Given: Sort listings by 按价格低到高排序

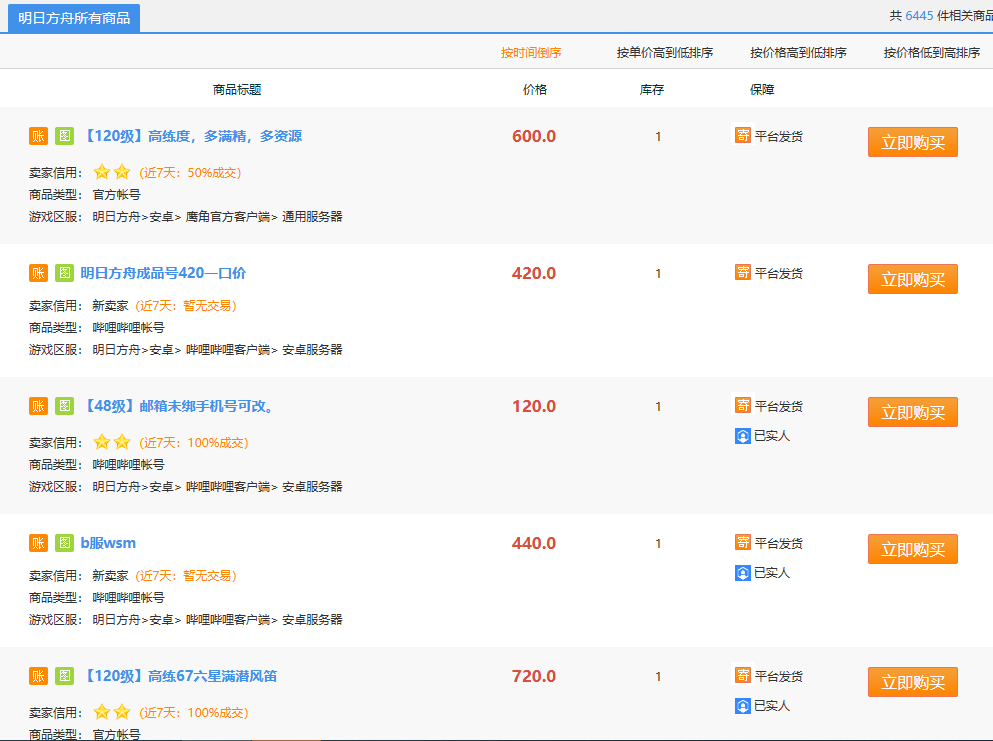Looking at the screenshot, I should point(930,52).
